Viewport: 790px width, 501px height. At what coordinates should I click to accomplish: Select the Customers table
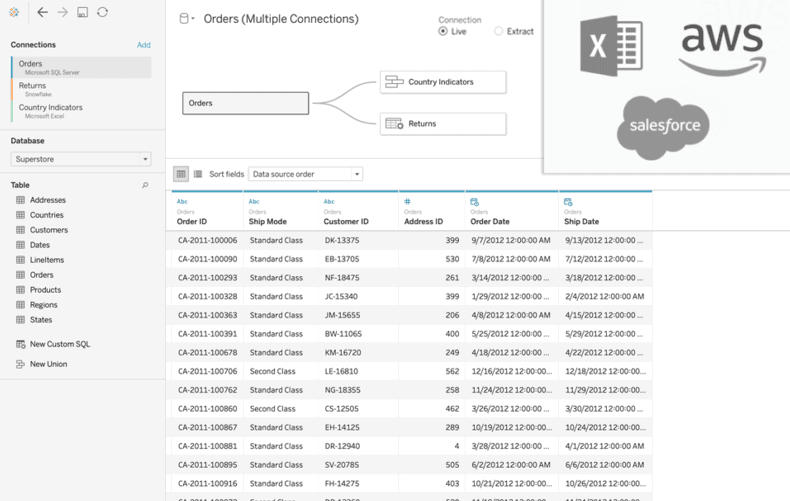click(x=49, y=230)
